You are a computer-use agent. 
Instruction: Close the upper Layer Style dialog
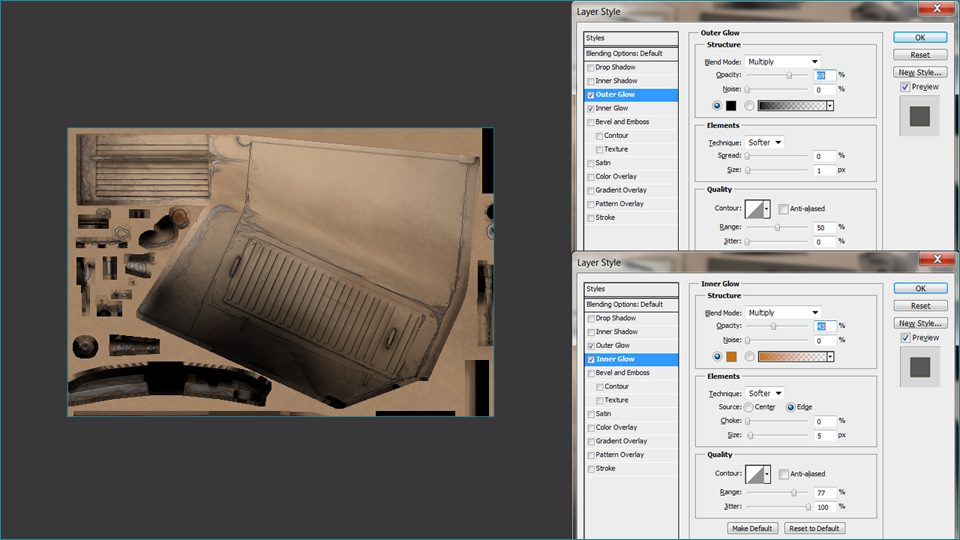tap(937, 8)
